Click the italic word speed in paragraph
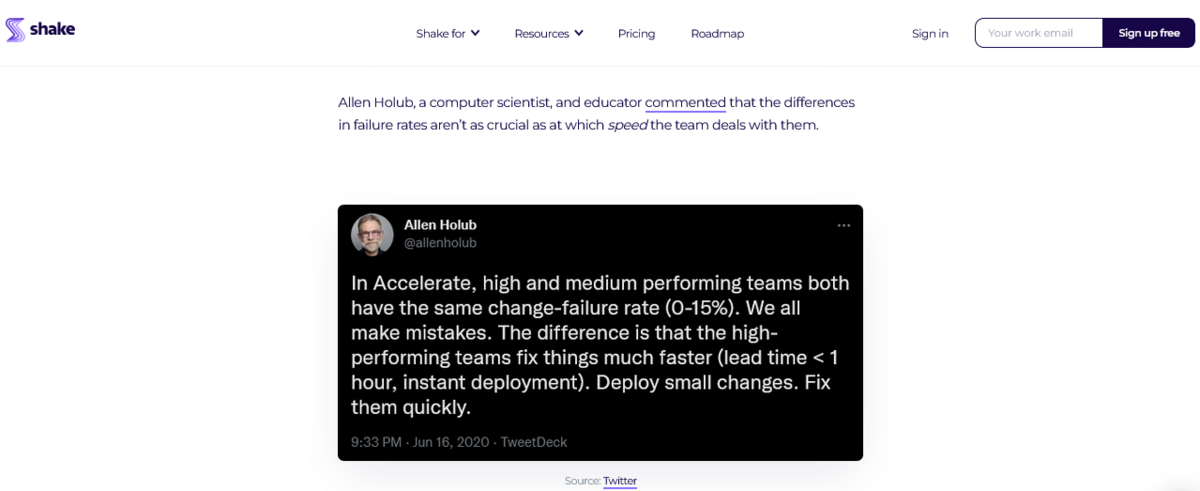Viewport: 1200px width, 491px height. pos(627,125)
